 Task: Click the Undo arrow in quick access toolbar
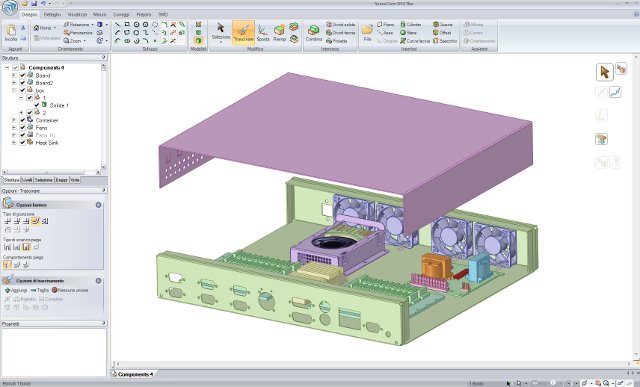click(x=43, y=3)
